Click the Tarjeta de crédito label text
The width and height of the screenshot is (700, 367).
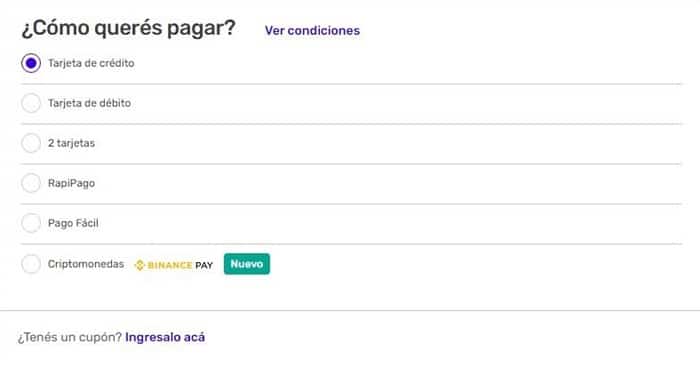click(x=91, y=63)
